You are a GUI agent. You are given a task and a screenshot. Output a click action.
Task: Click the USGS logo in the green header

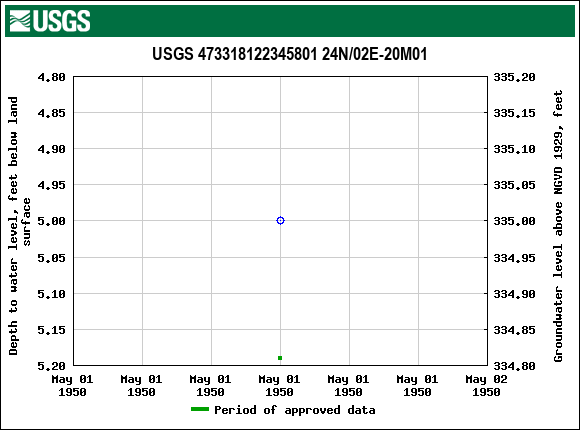(50, 21)
